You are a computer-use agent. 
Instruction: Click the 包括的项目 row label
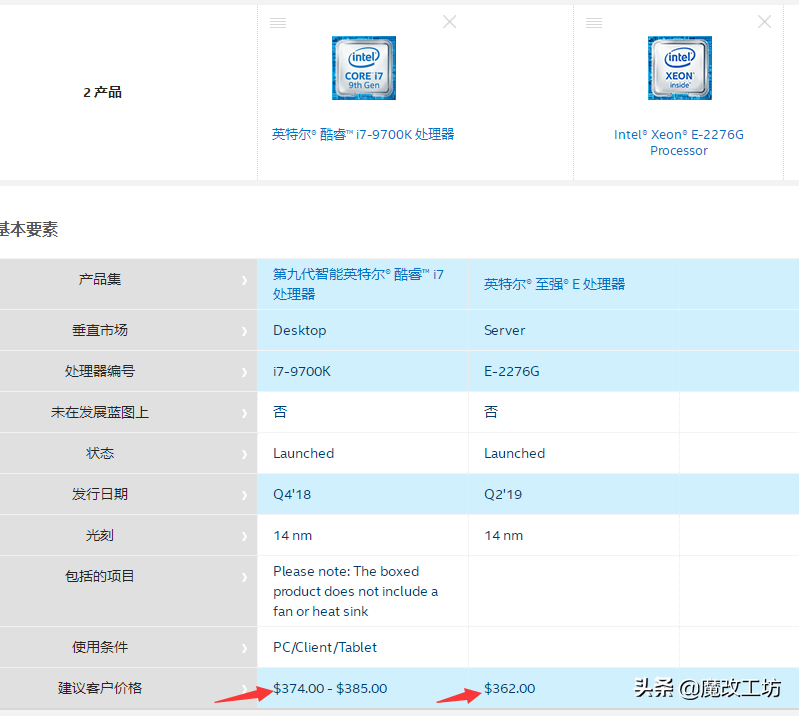pos(100,576)
